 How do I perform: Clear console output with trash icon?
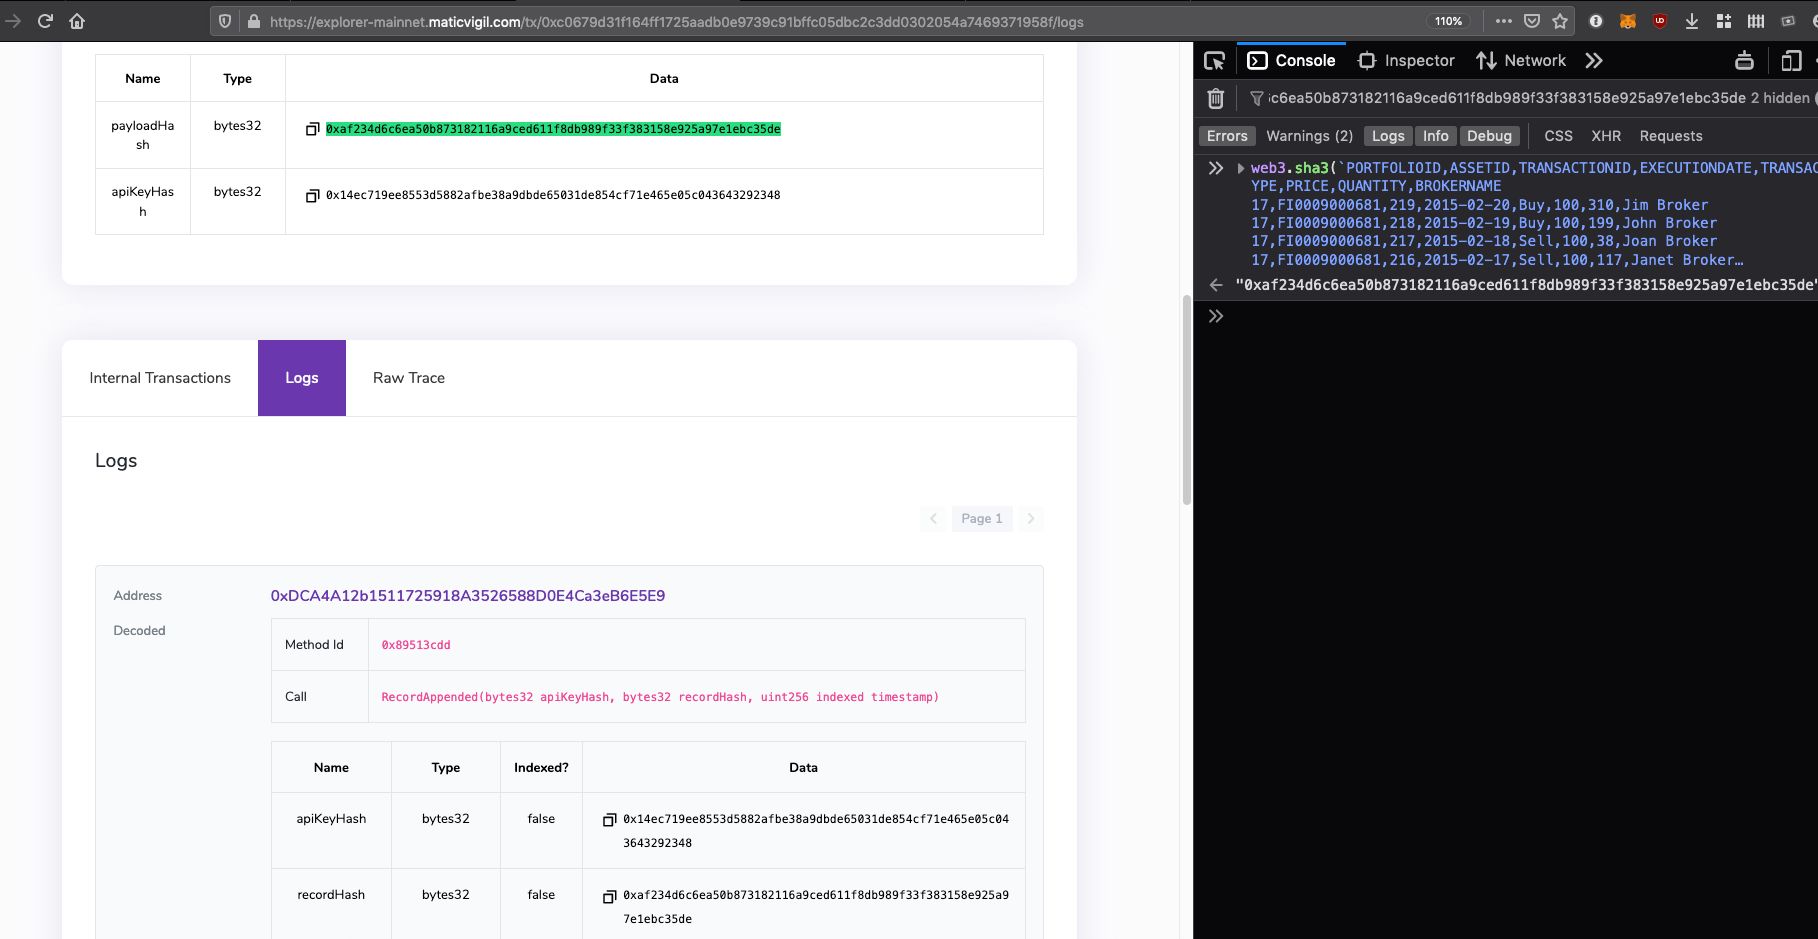(x=1215, y=98)
